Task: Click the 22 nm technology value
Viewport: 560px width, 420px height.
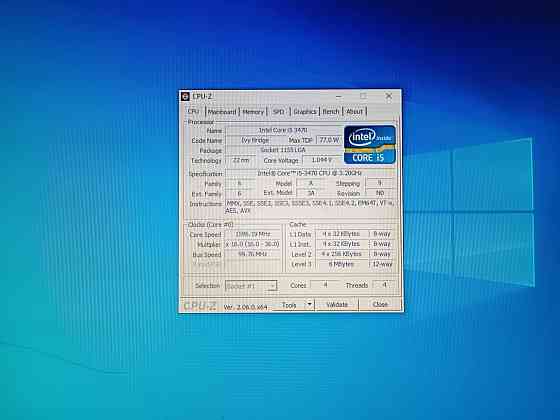Action: [241, 160]
